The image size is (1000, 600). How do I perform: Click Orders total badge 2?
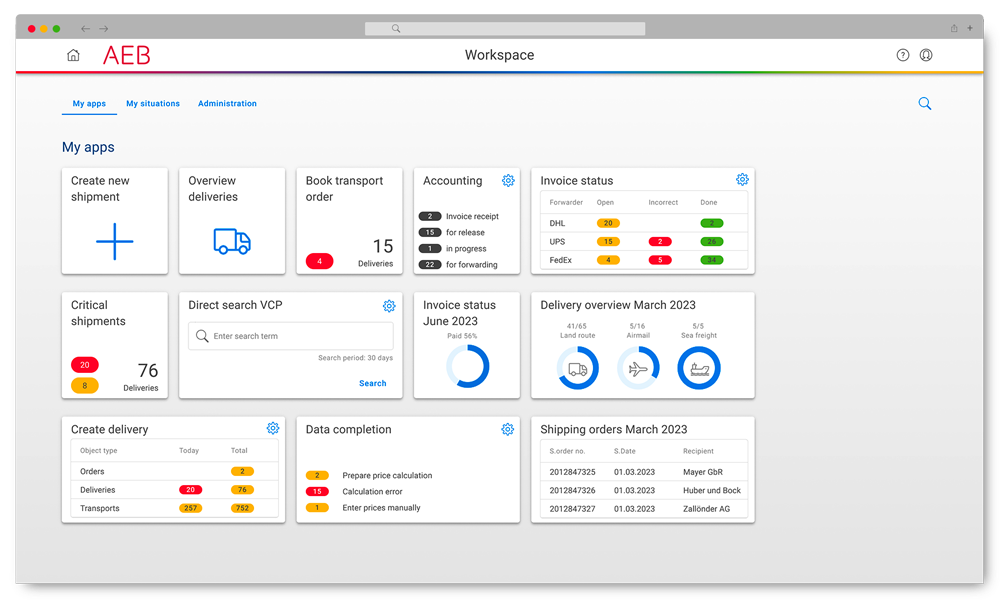click(x=242, y=471)
